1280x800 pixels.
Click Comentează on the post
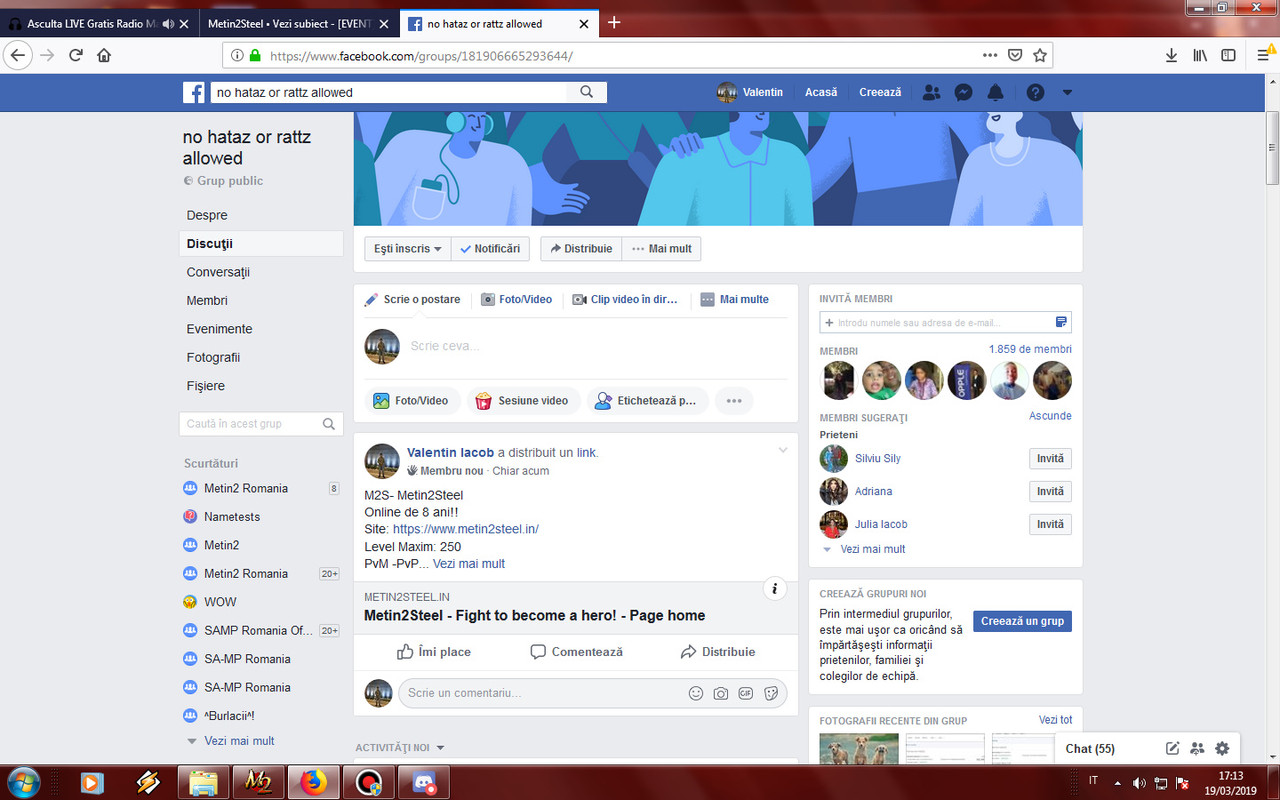pyautogui.click(x=576, y=652)
